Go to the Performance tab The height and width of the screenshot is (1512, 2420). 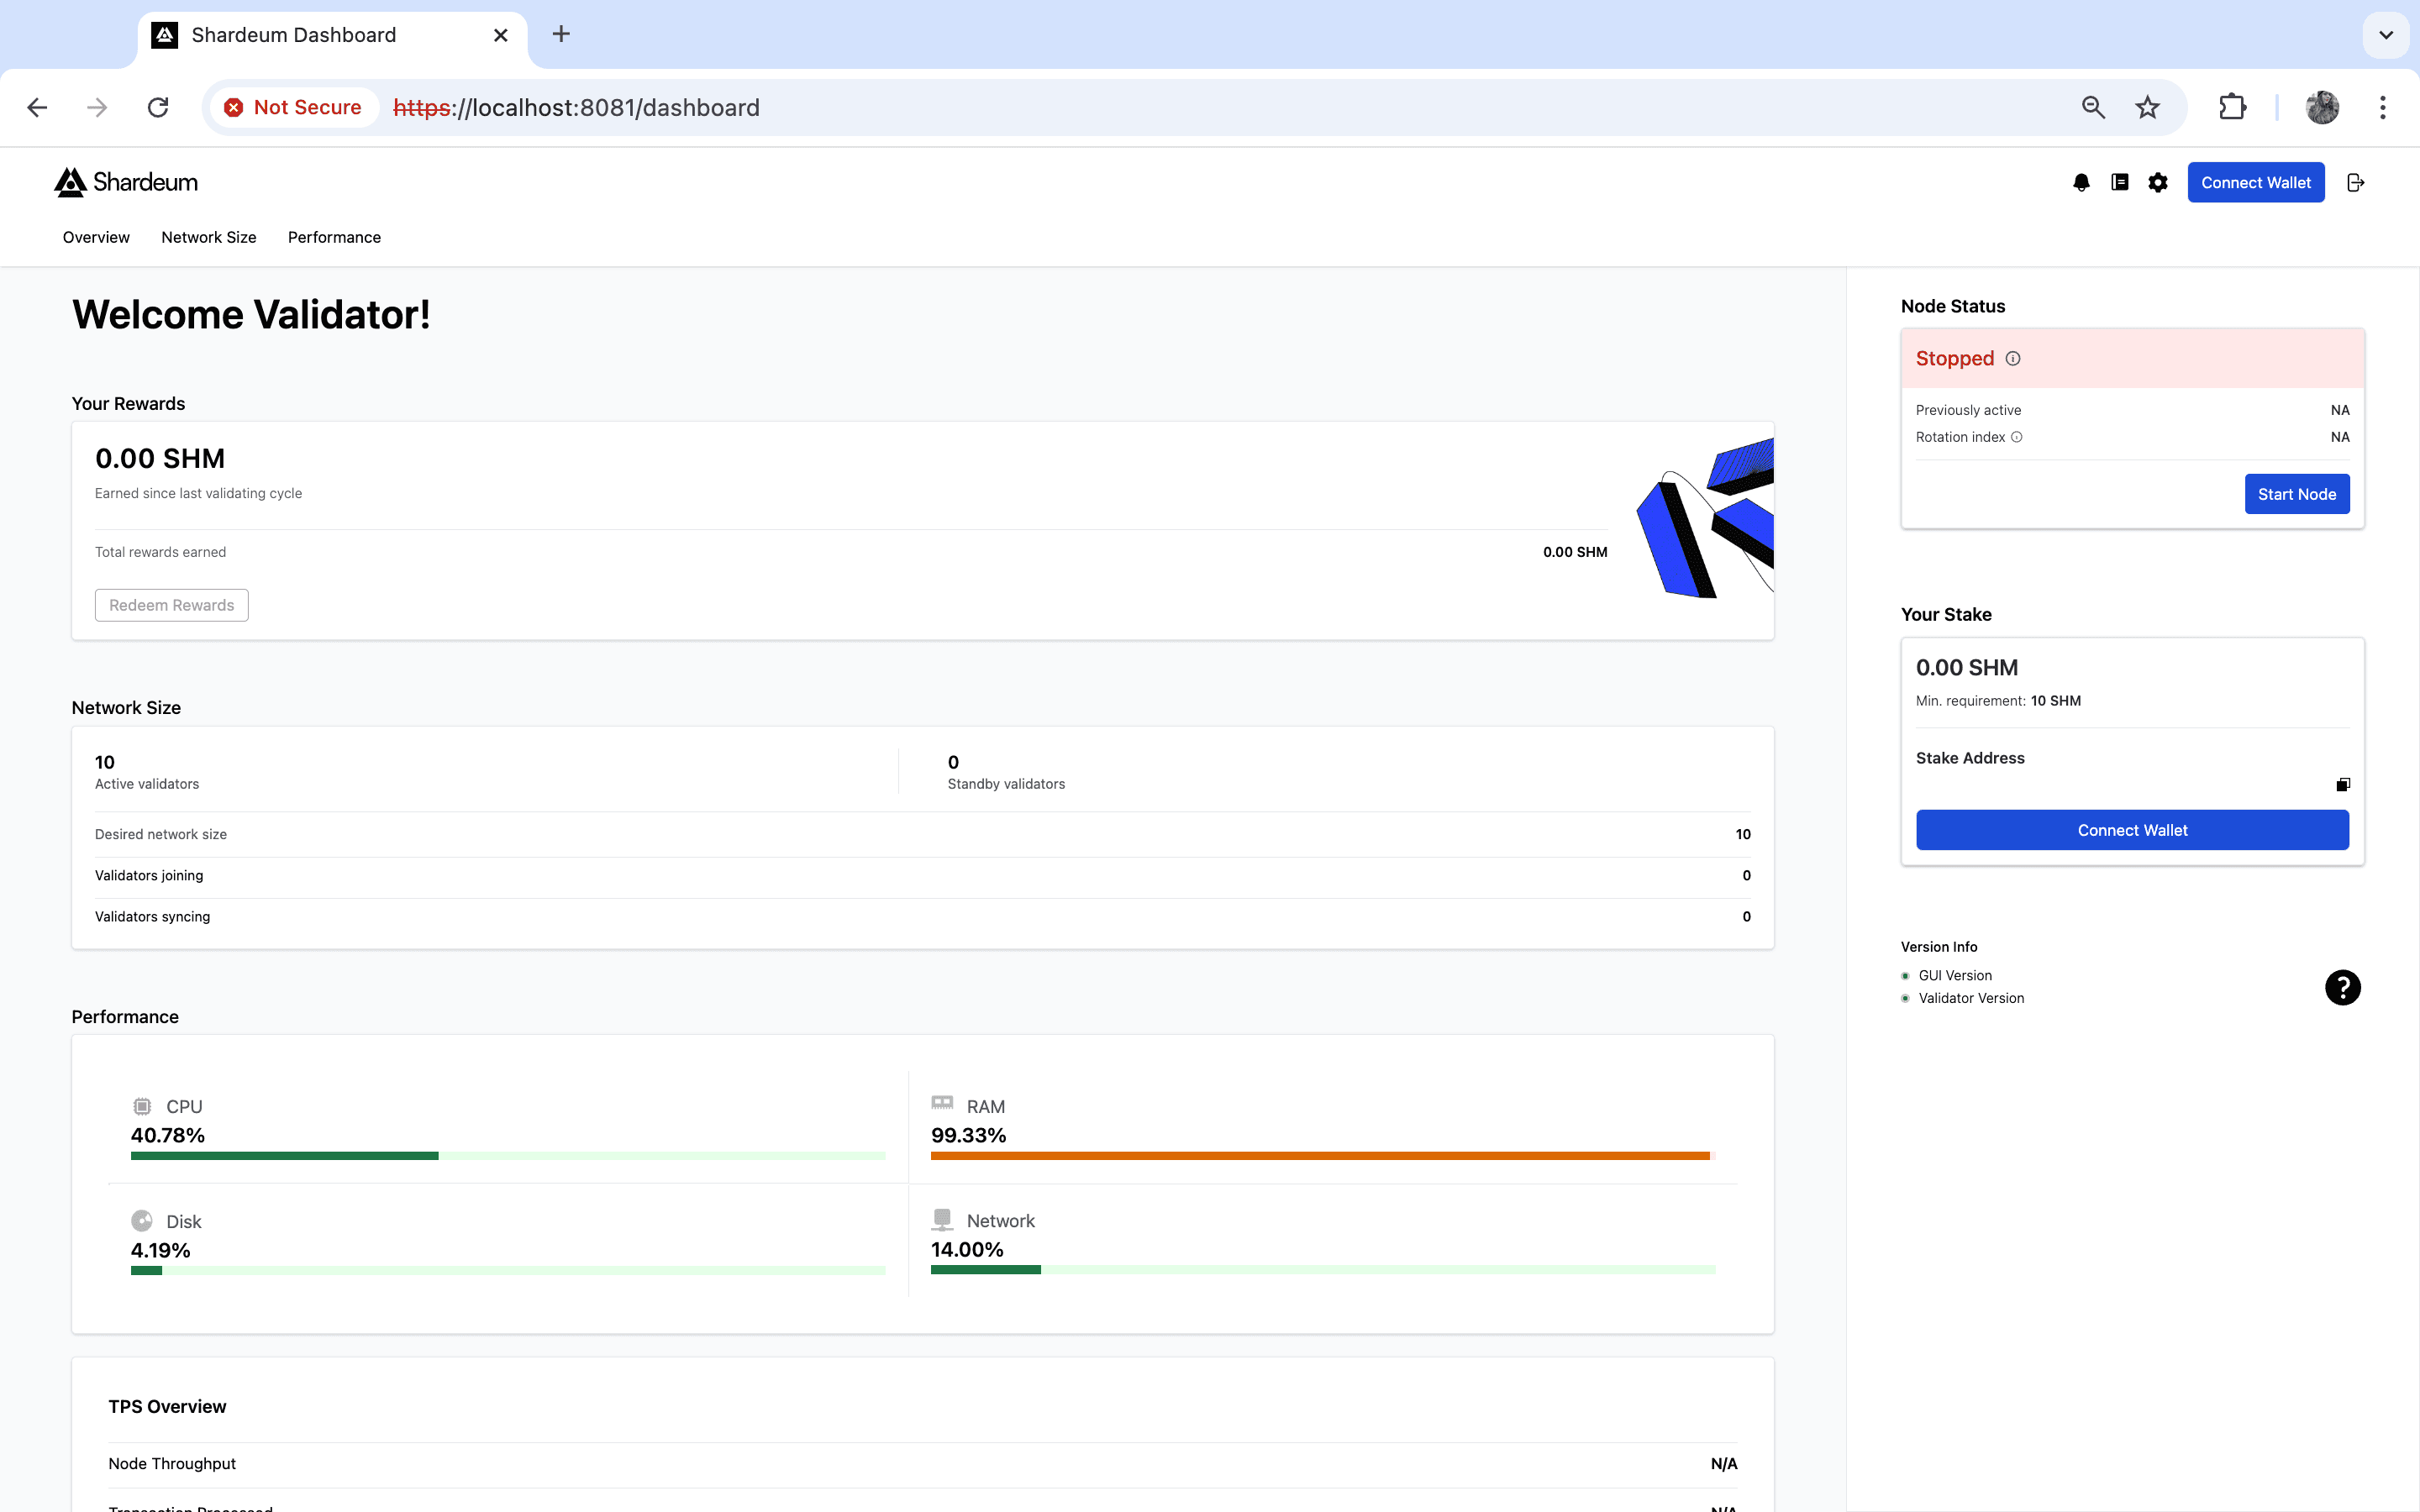pos(334,237)
